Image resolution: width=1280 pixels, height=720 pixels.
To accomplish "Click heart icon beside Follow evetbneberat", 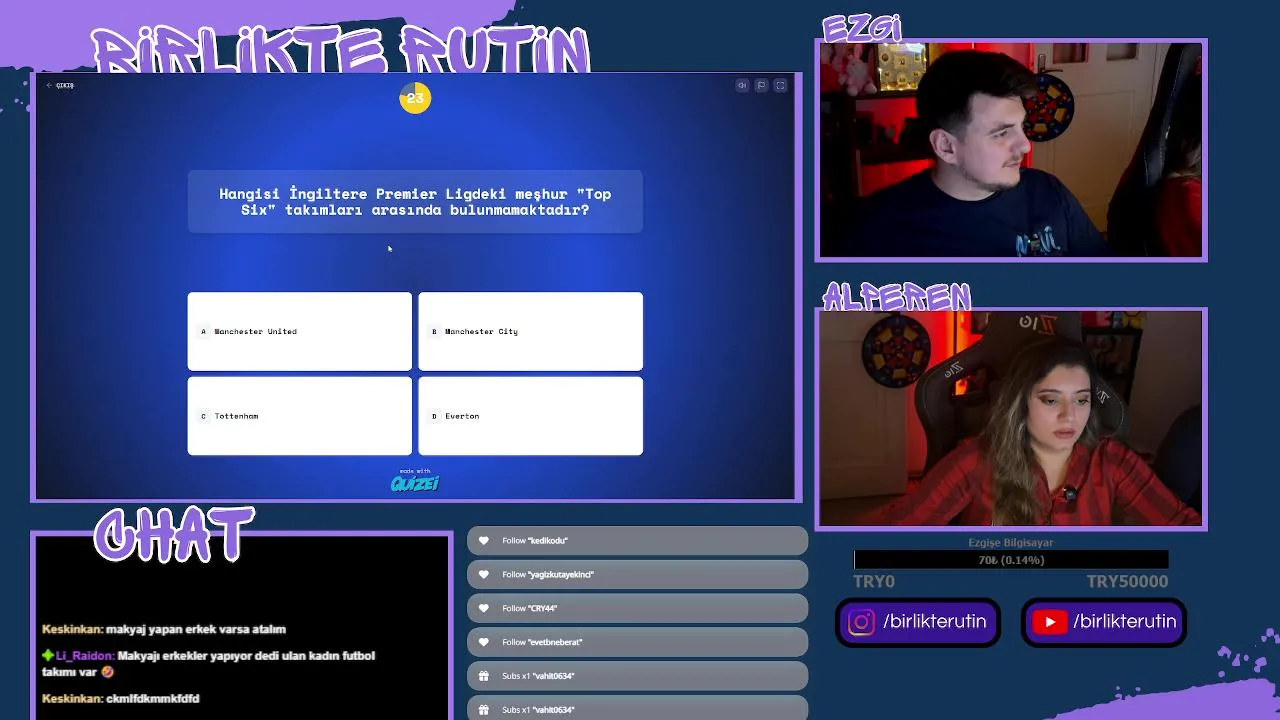I will pos(484,643).
